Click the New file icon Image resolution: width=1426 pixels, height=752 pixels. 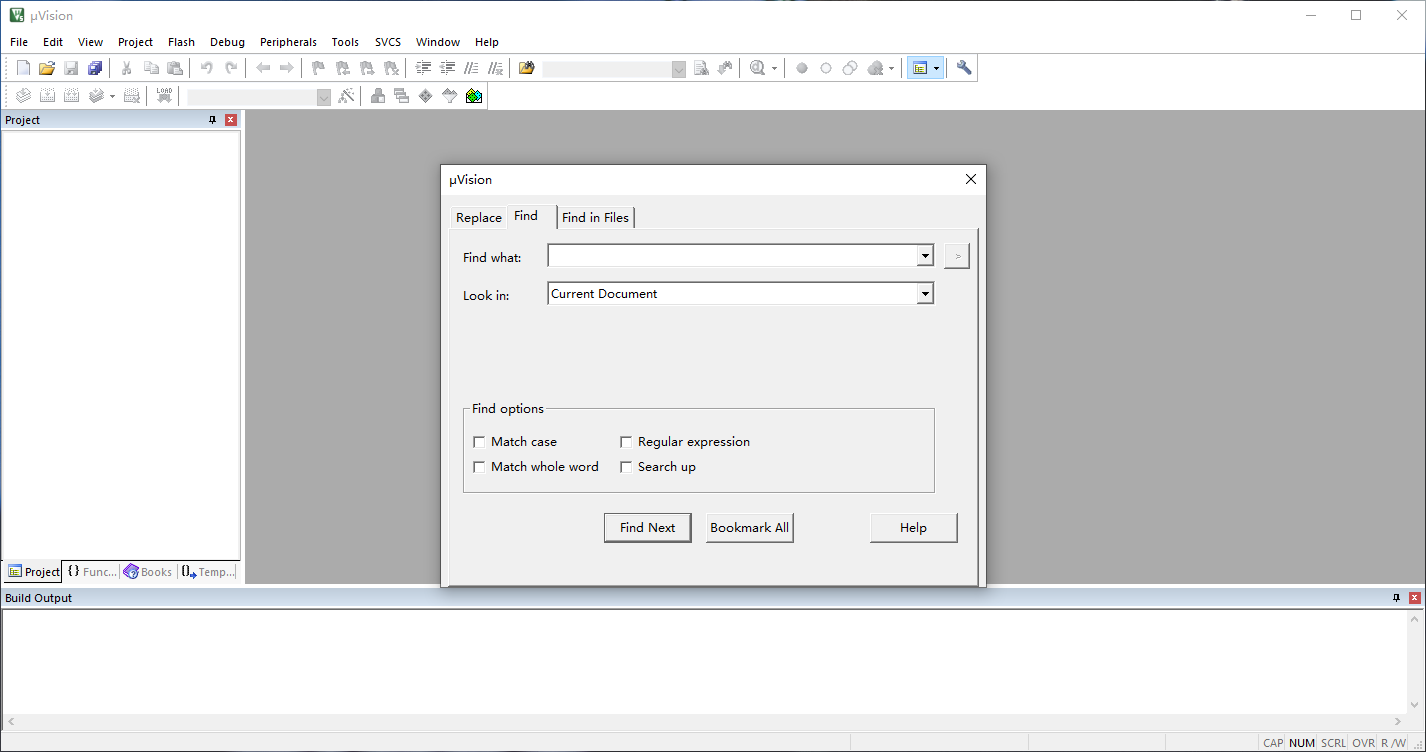23,68
